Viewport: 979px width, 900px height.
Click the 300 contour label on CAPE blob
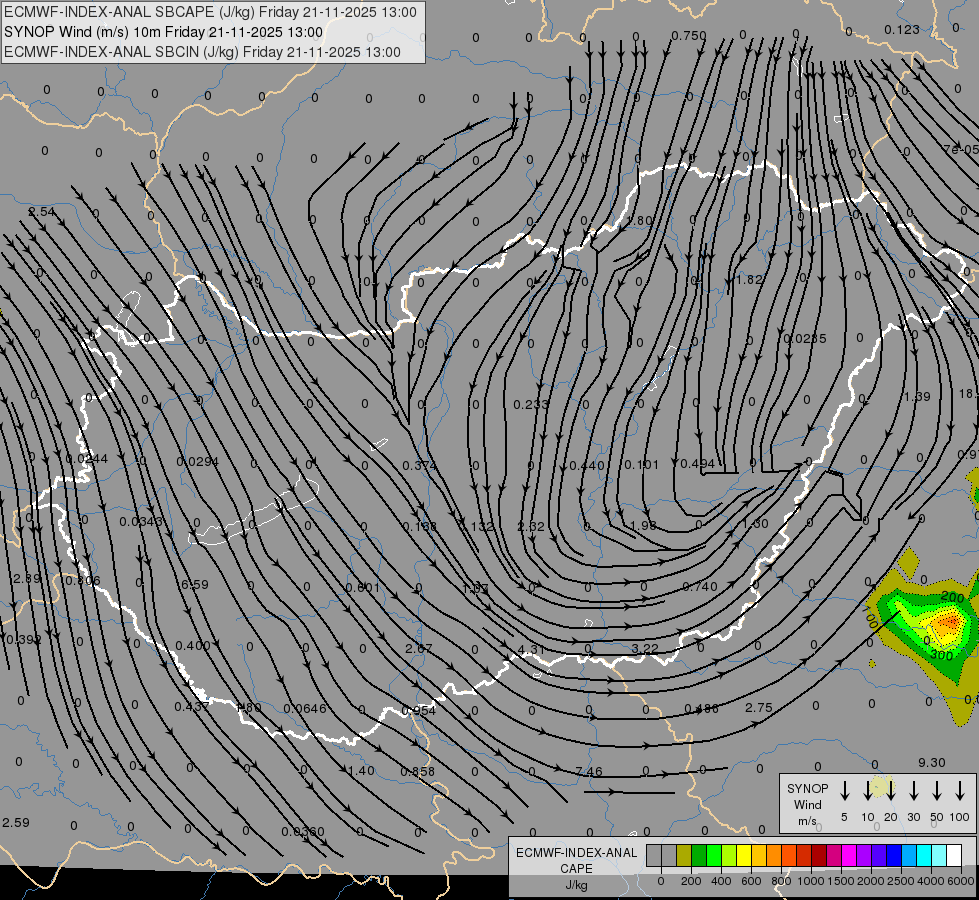tap(941, 655)
